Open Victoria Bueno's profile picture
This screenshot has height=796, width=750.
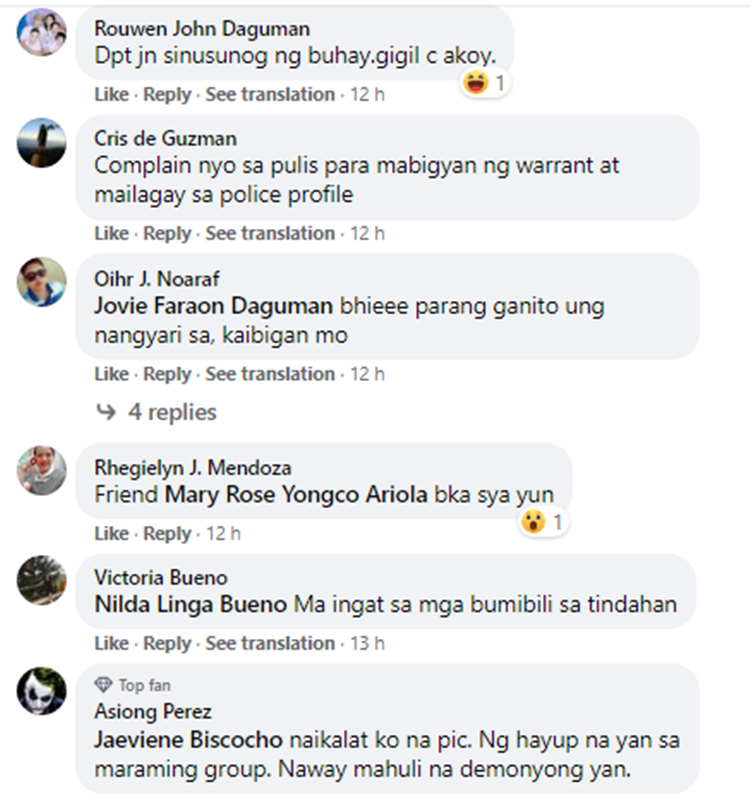(x=42, y=580)
